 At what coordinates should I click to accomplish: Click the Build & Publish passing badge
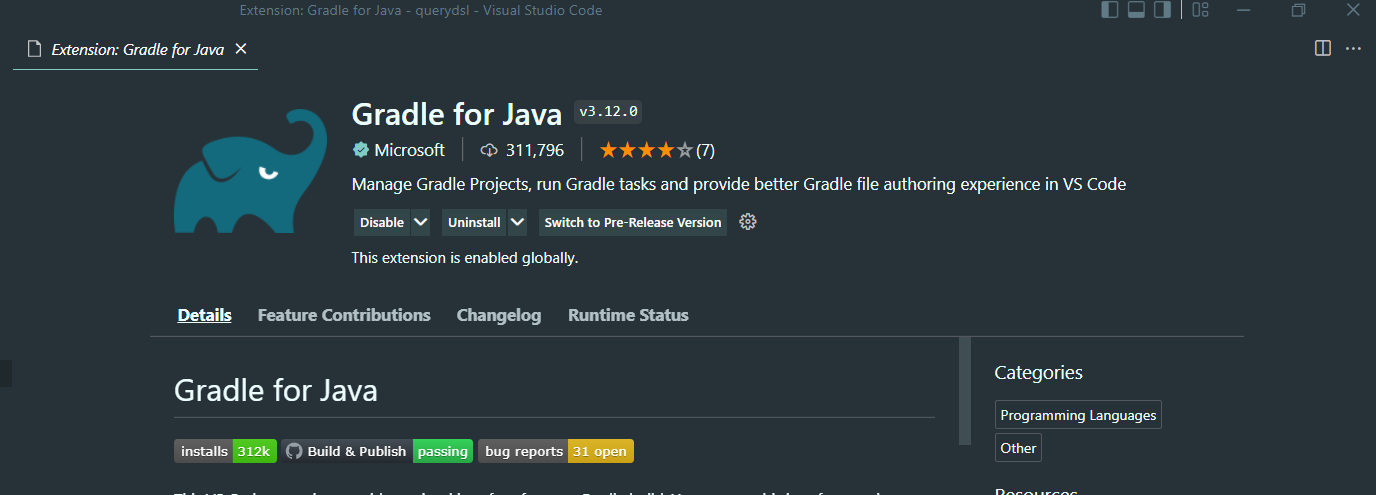click(x=377, y=451)
